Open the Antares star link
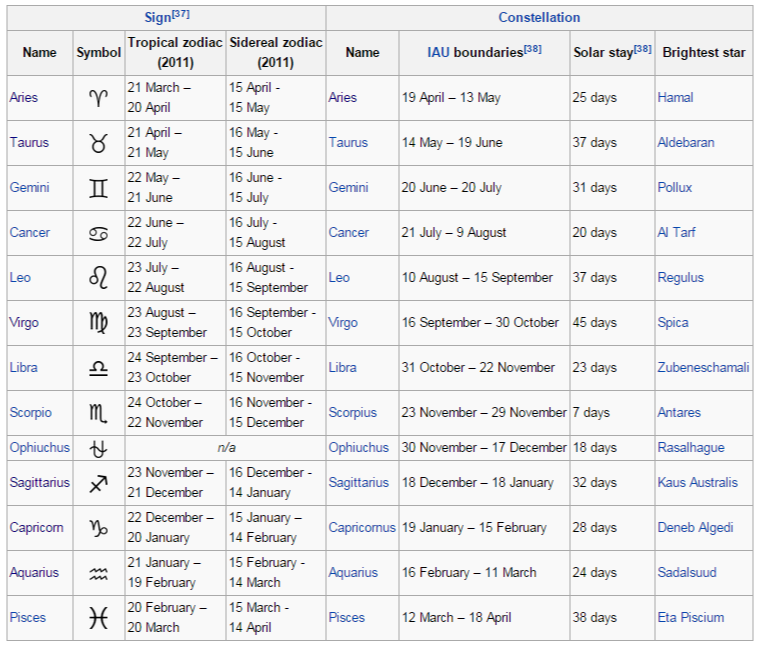This screenshot has height=646, width=759. click(x=679, y=412)
